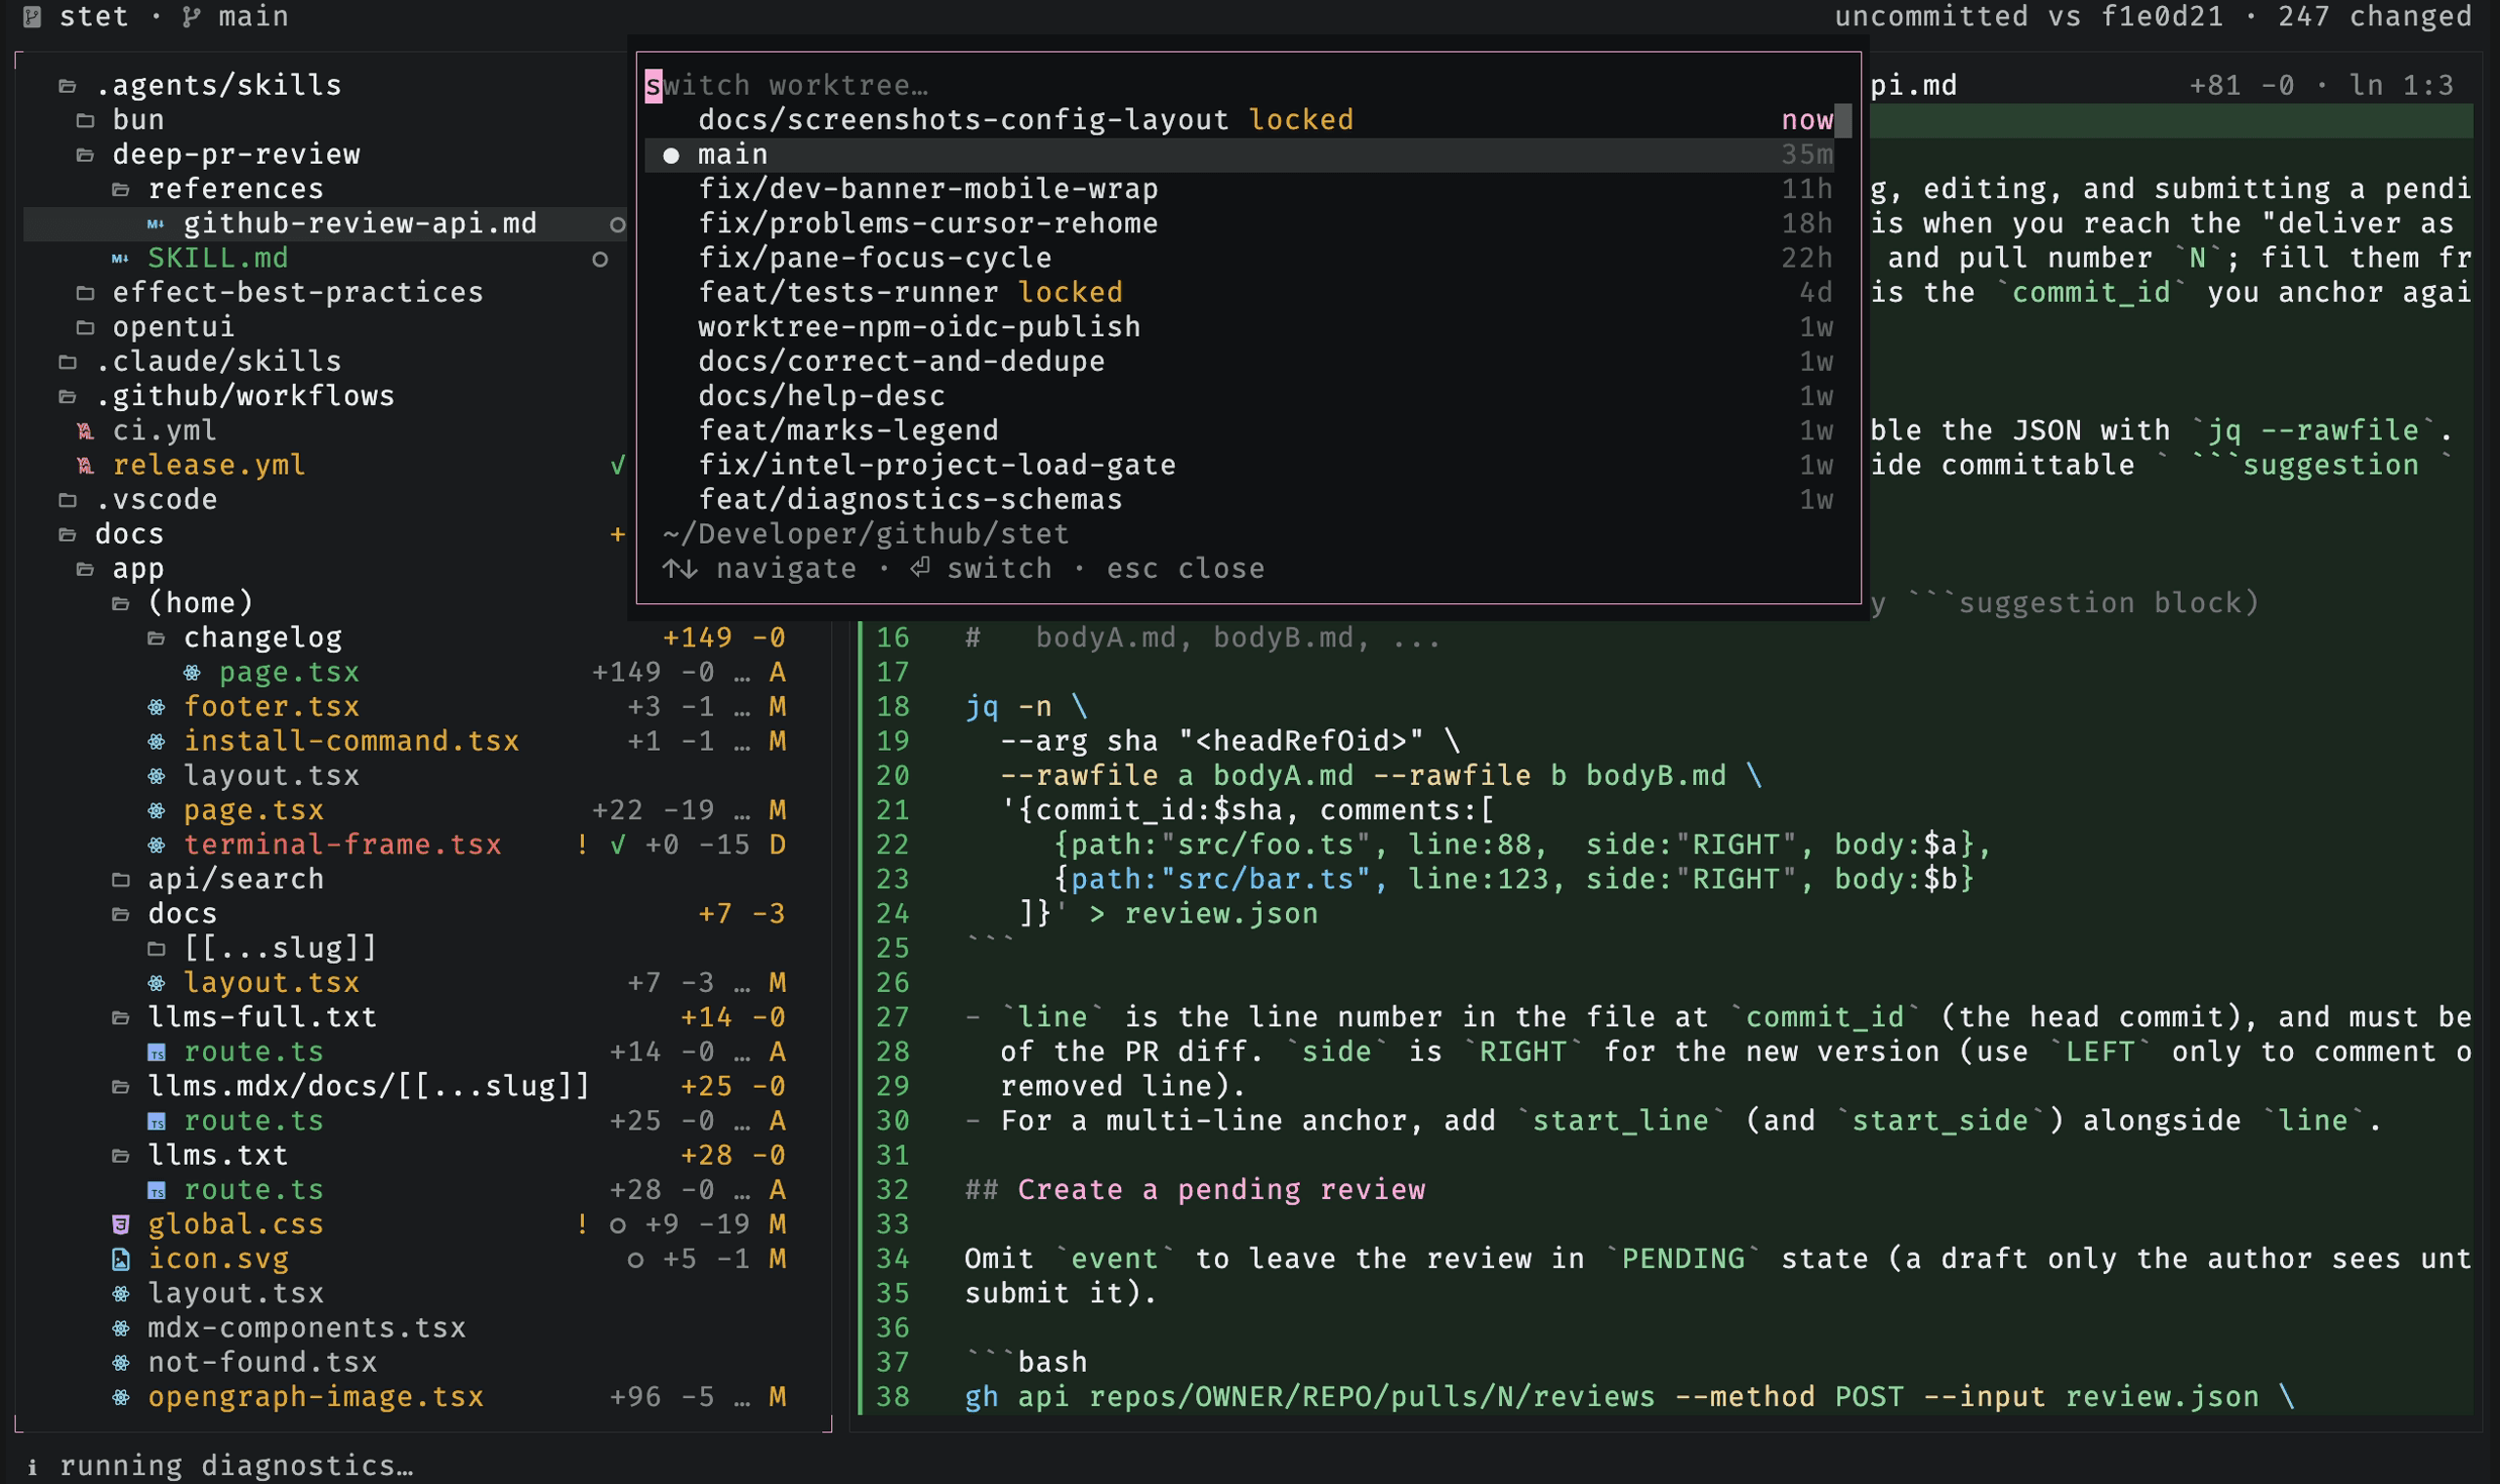Click the "running diagnostics…" status message
This screenshot has height=1484, width=2500.
[x=236, y=1467]
